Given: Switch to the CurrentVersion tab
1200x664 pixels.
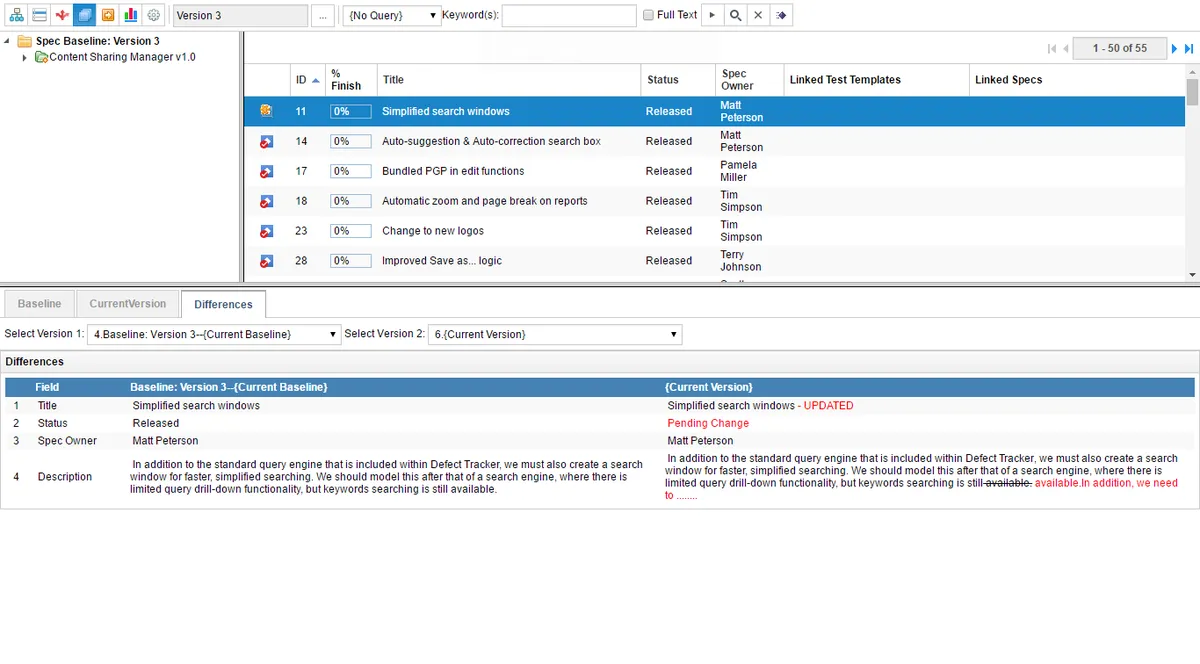Looking at the screenshot, I should tap(127, 304).
